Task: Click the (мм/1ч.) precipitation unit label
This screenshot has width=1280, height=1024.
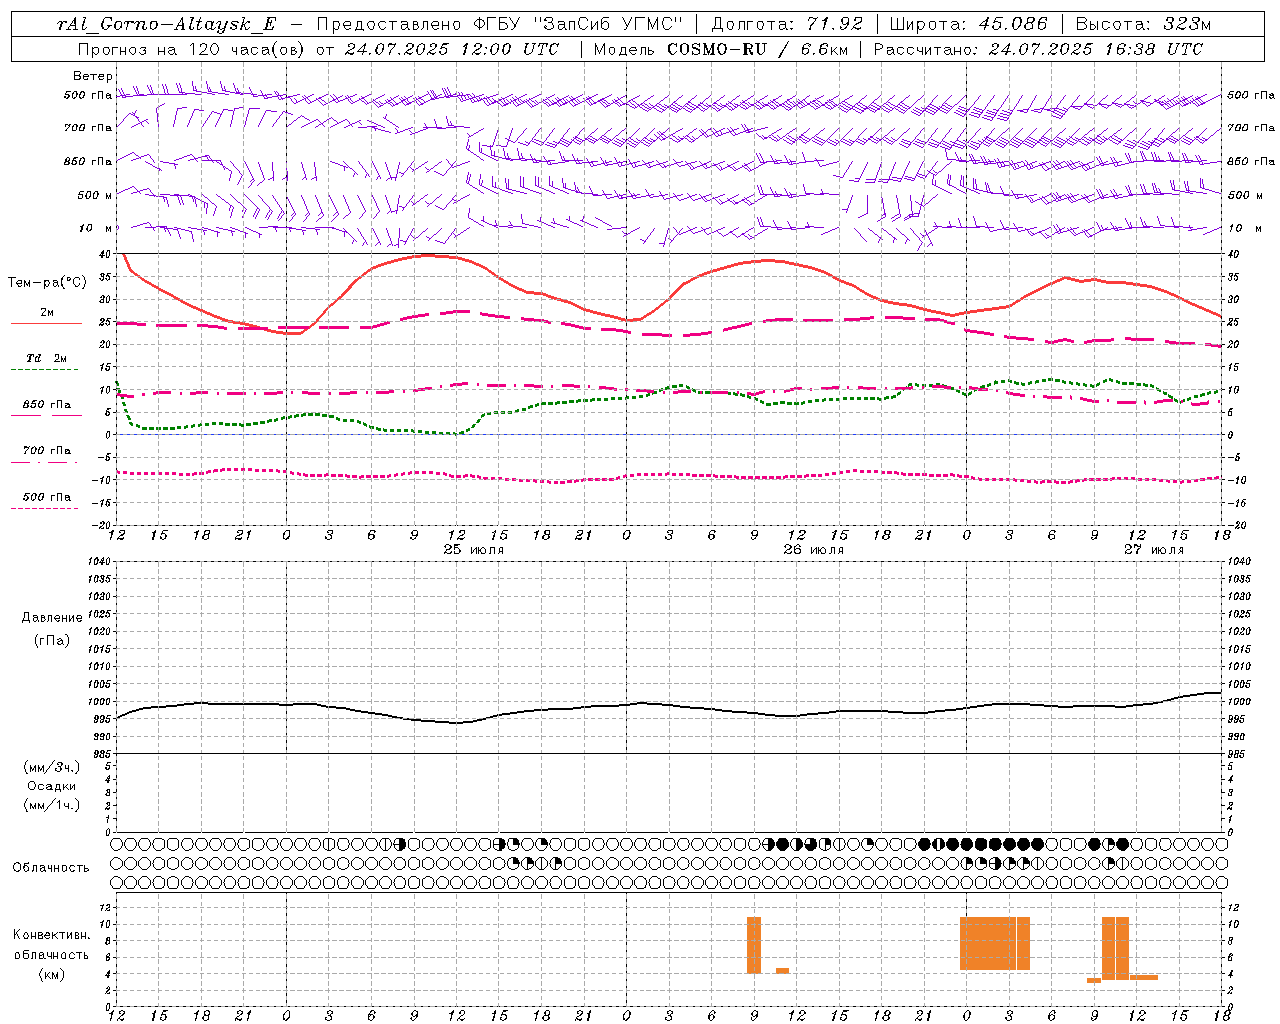Action: (x=52, y=805)
